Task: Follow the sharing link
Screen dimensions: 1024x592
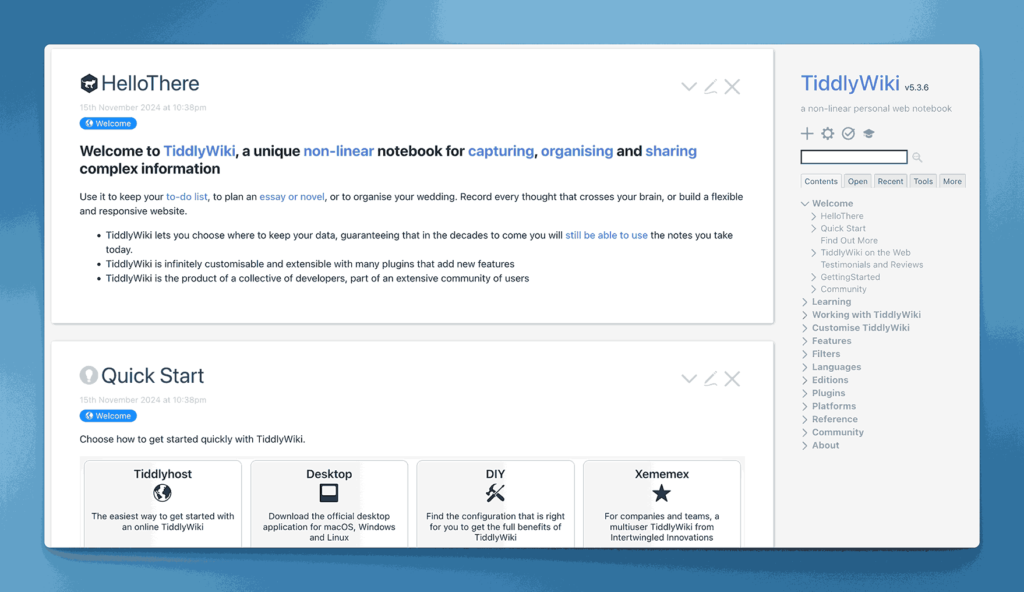Action: pyautogui.click(x=671, y=151)
